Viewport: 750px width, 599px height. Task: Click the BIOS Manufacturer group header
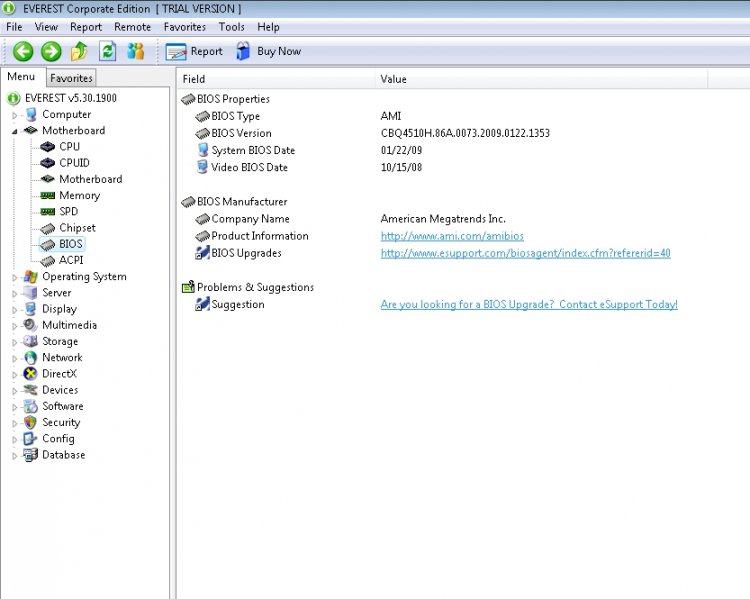click(x=234, y=201)
